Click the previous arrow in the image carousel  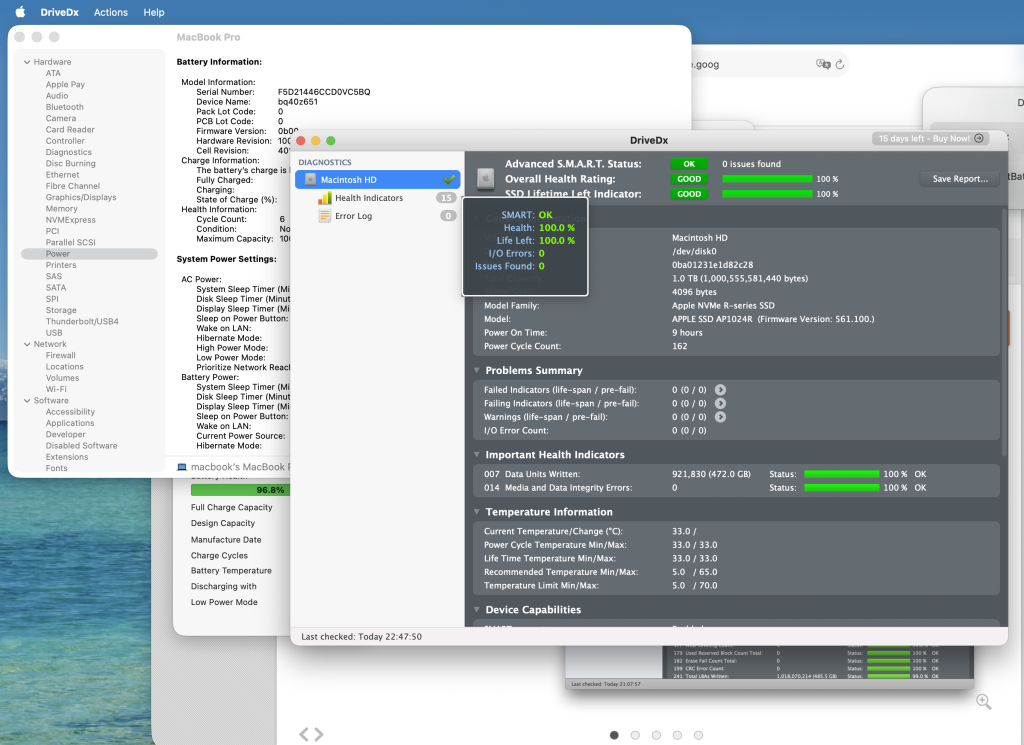pos(304,734)
